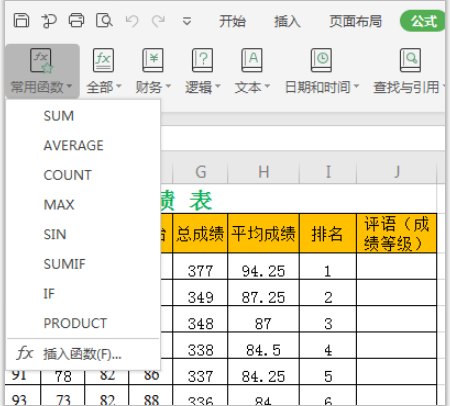Click the empty 评语 cell for rank 2

pos(397,293)
